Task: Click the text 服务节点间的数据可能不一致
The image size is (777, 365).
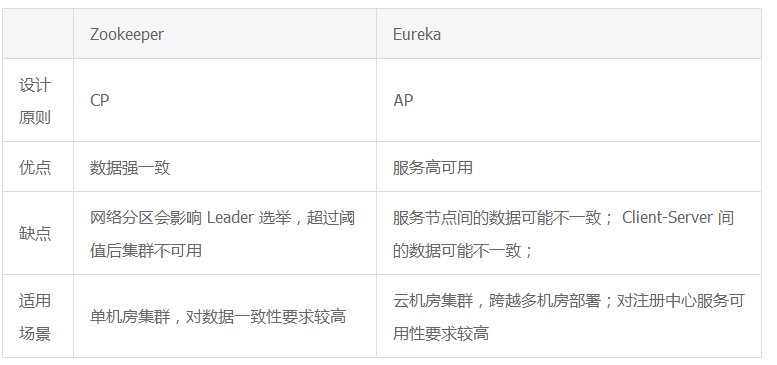Action: tap(497, 217)
